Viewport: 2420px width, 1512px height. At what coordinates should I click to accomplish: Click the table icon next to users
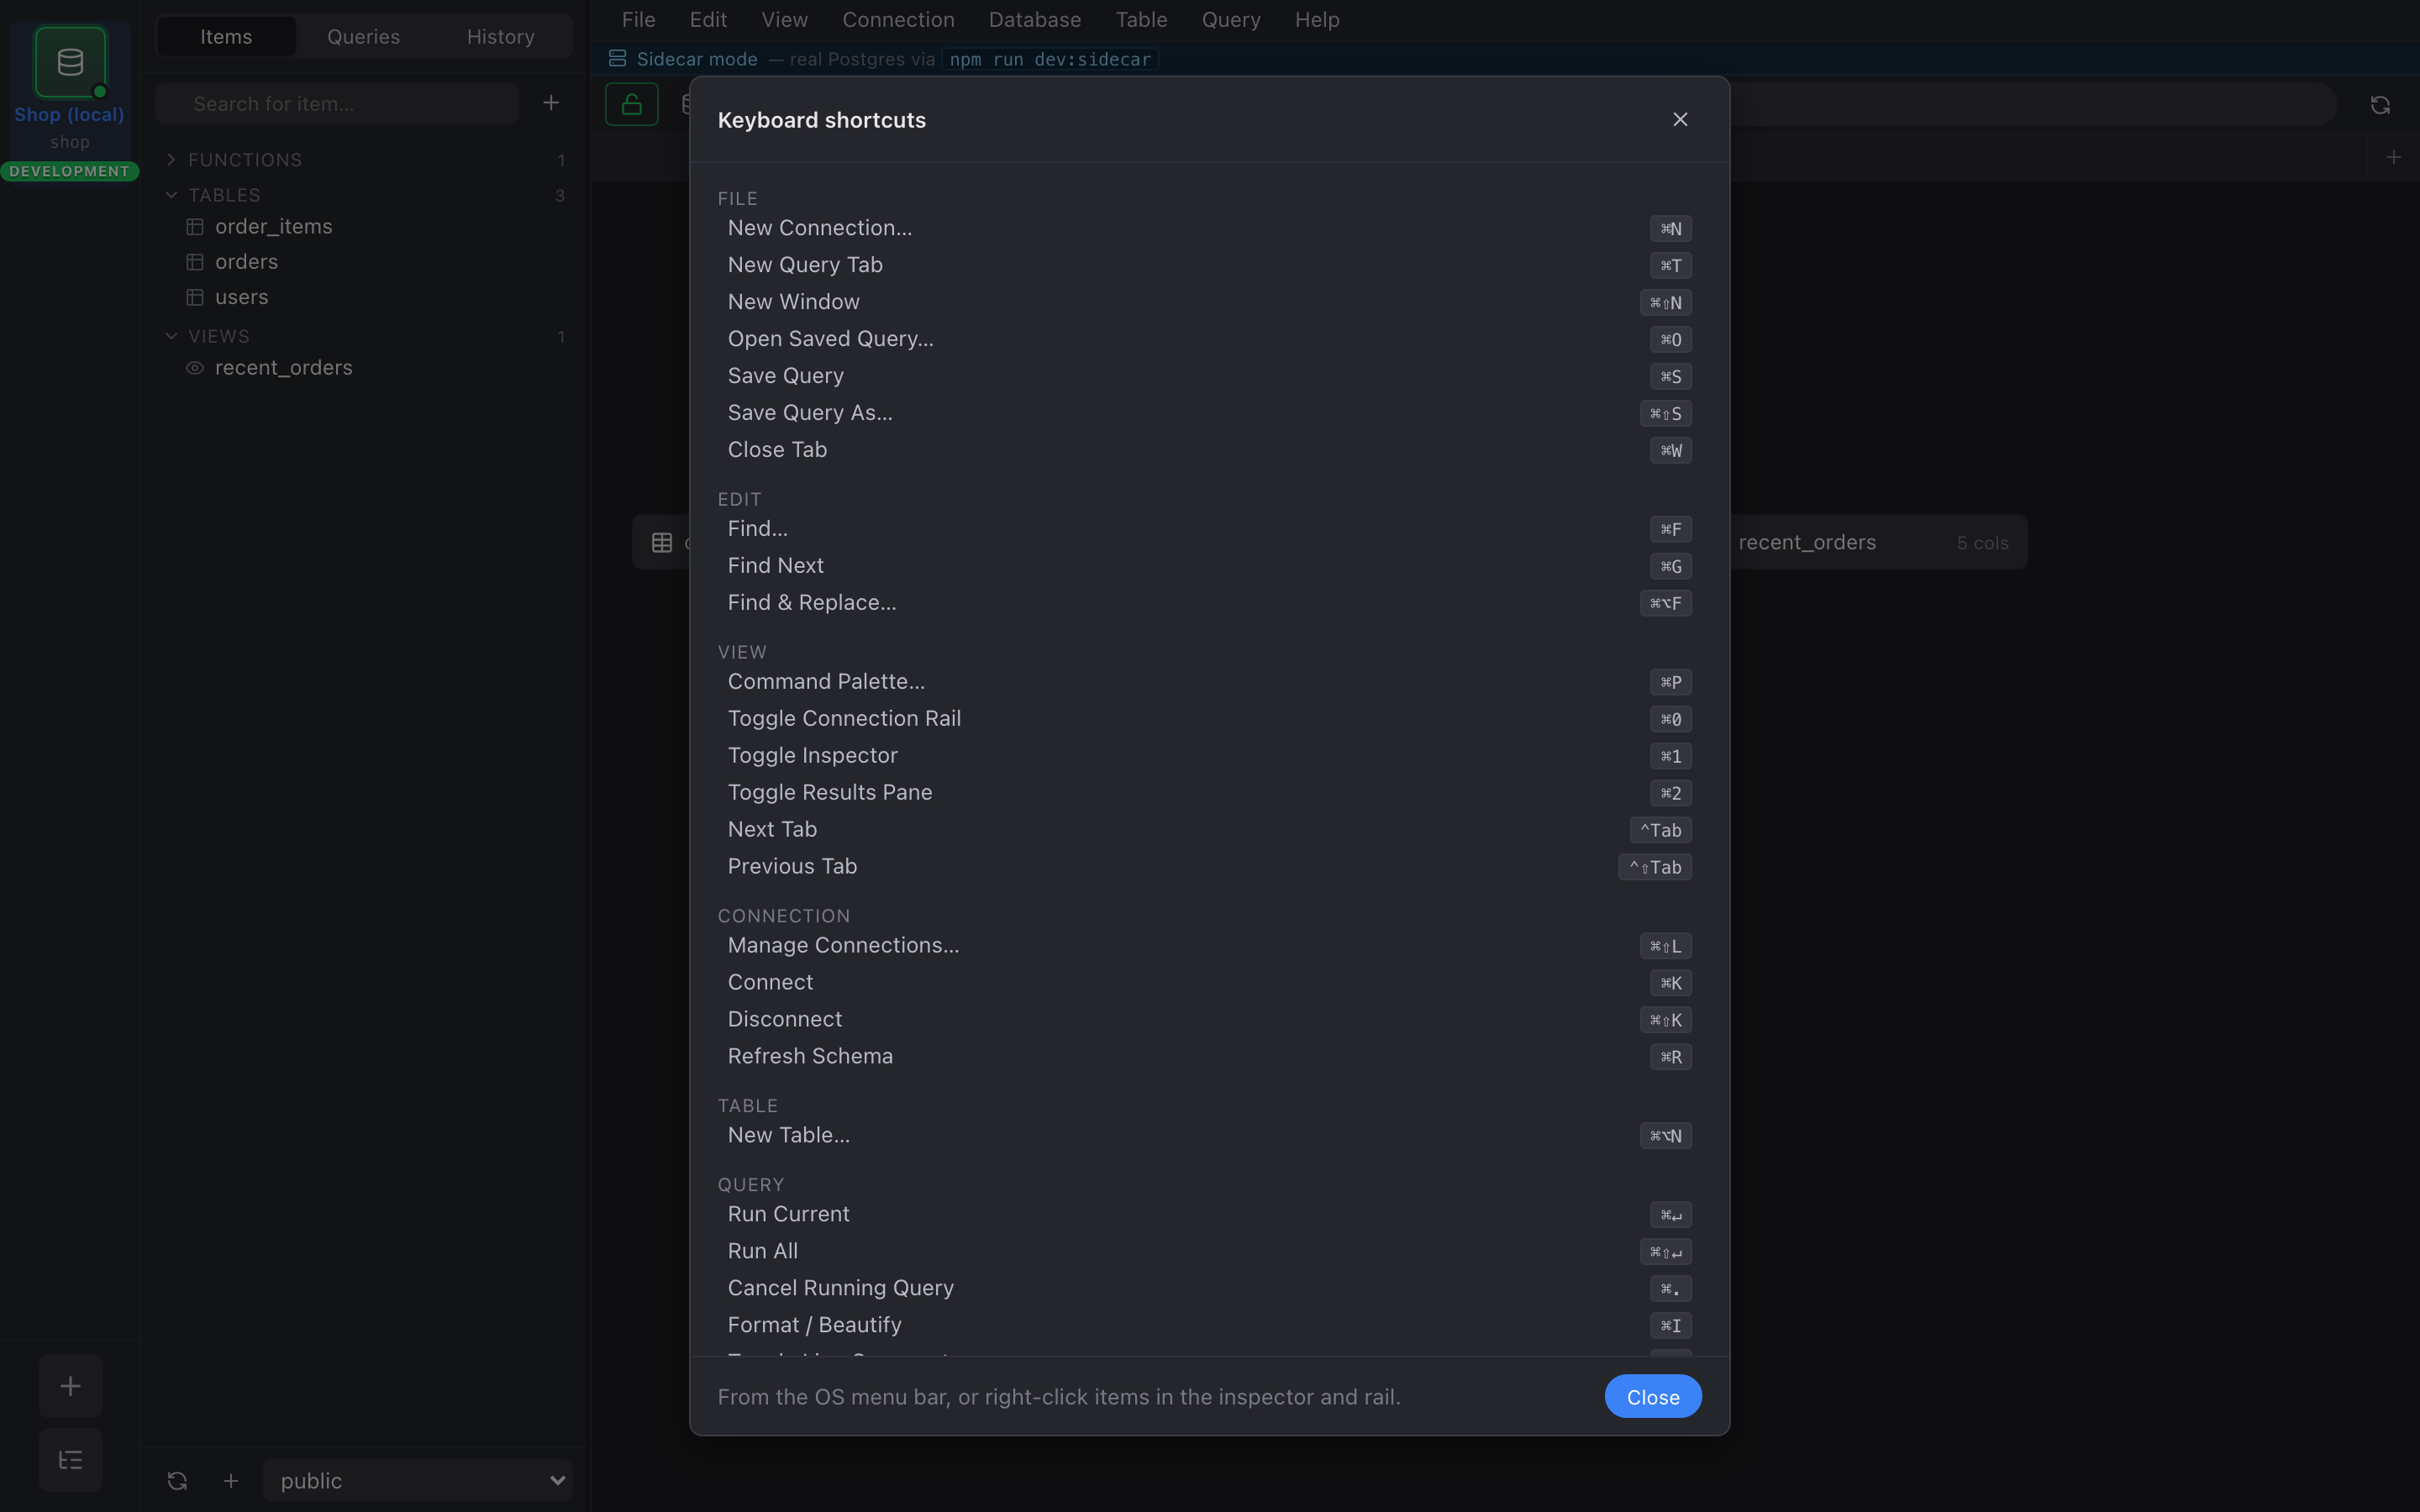(195, 297)
